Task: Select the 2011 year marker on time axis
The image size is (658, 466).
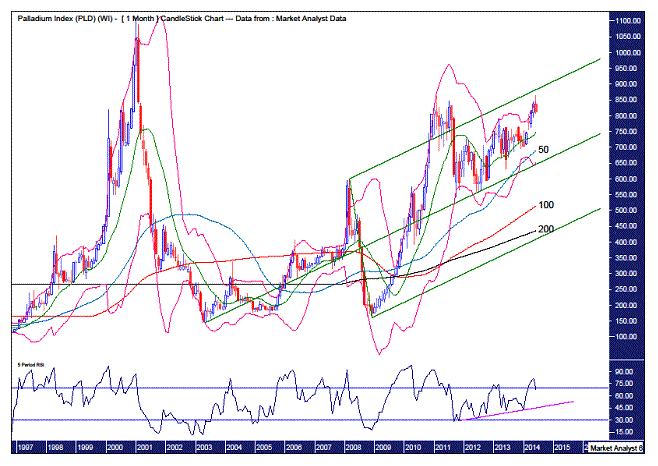Action: [x=443, y=448]
